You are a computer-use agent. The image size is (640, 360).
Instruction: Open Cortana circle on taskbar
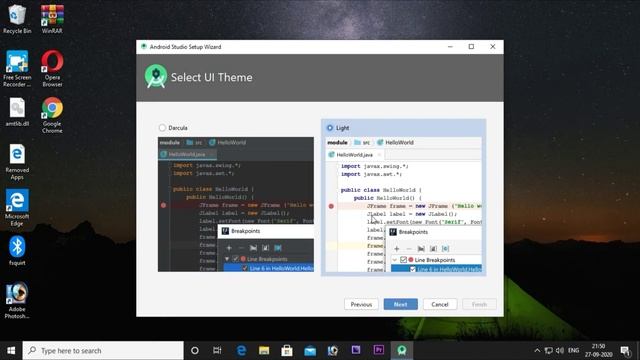pos(195,351)
